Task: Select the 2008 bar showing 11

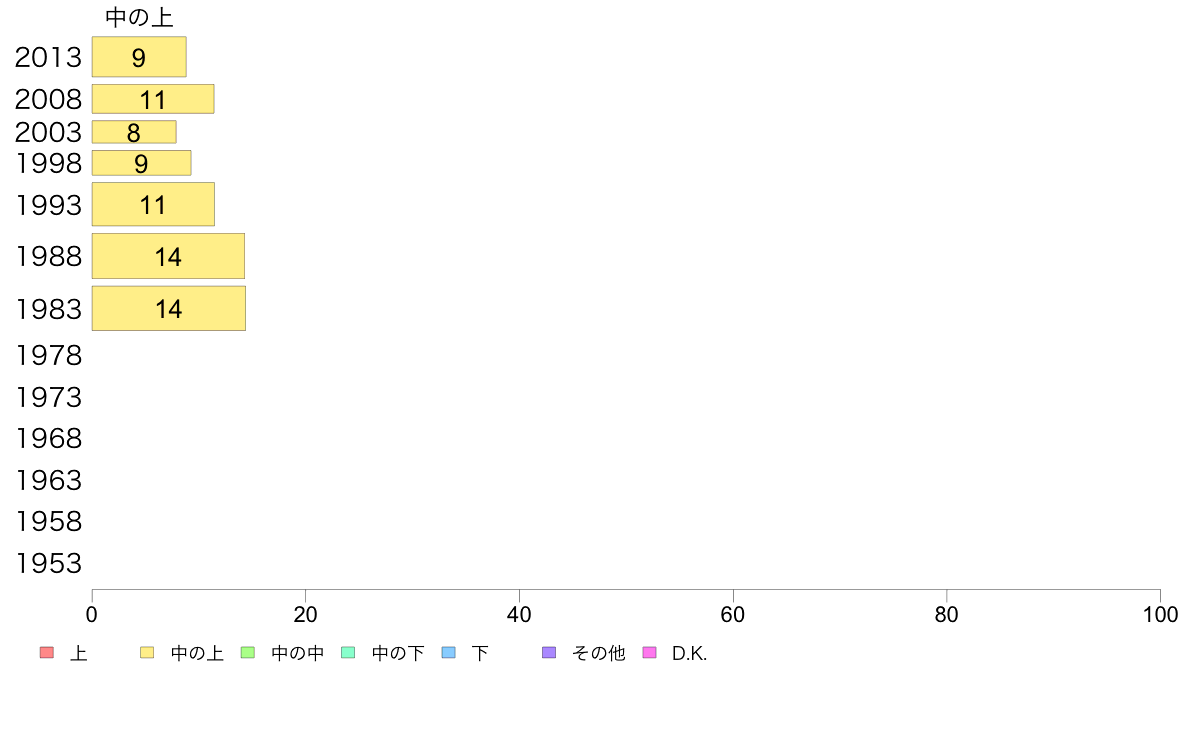Action: [x=153, y=99]
